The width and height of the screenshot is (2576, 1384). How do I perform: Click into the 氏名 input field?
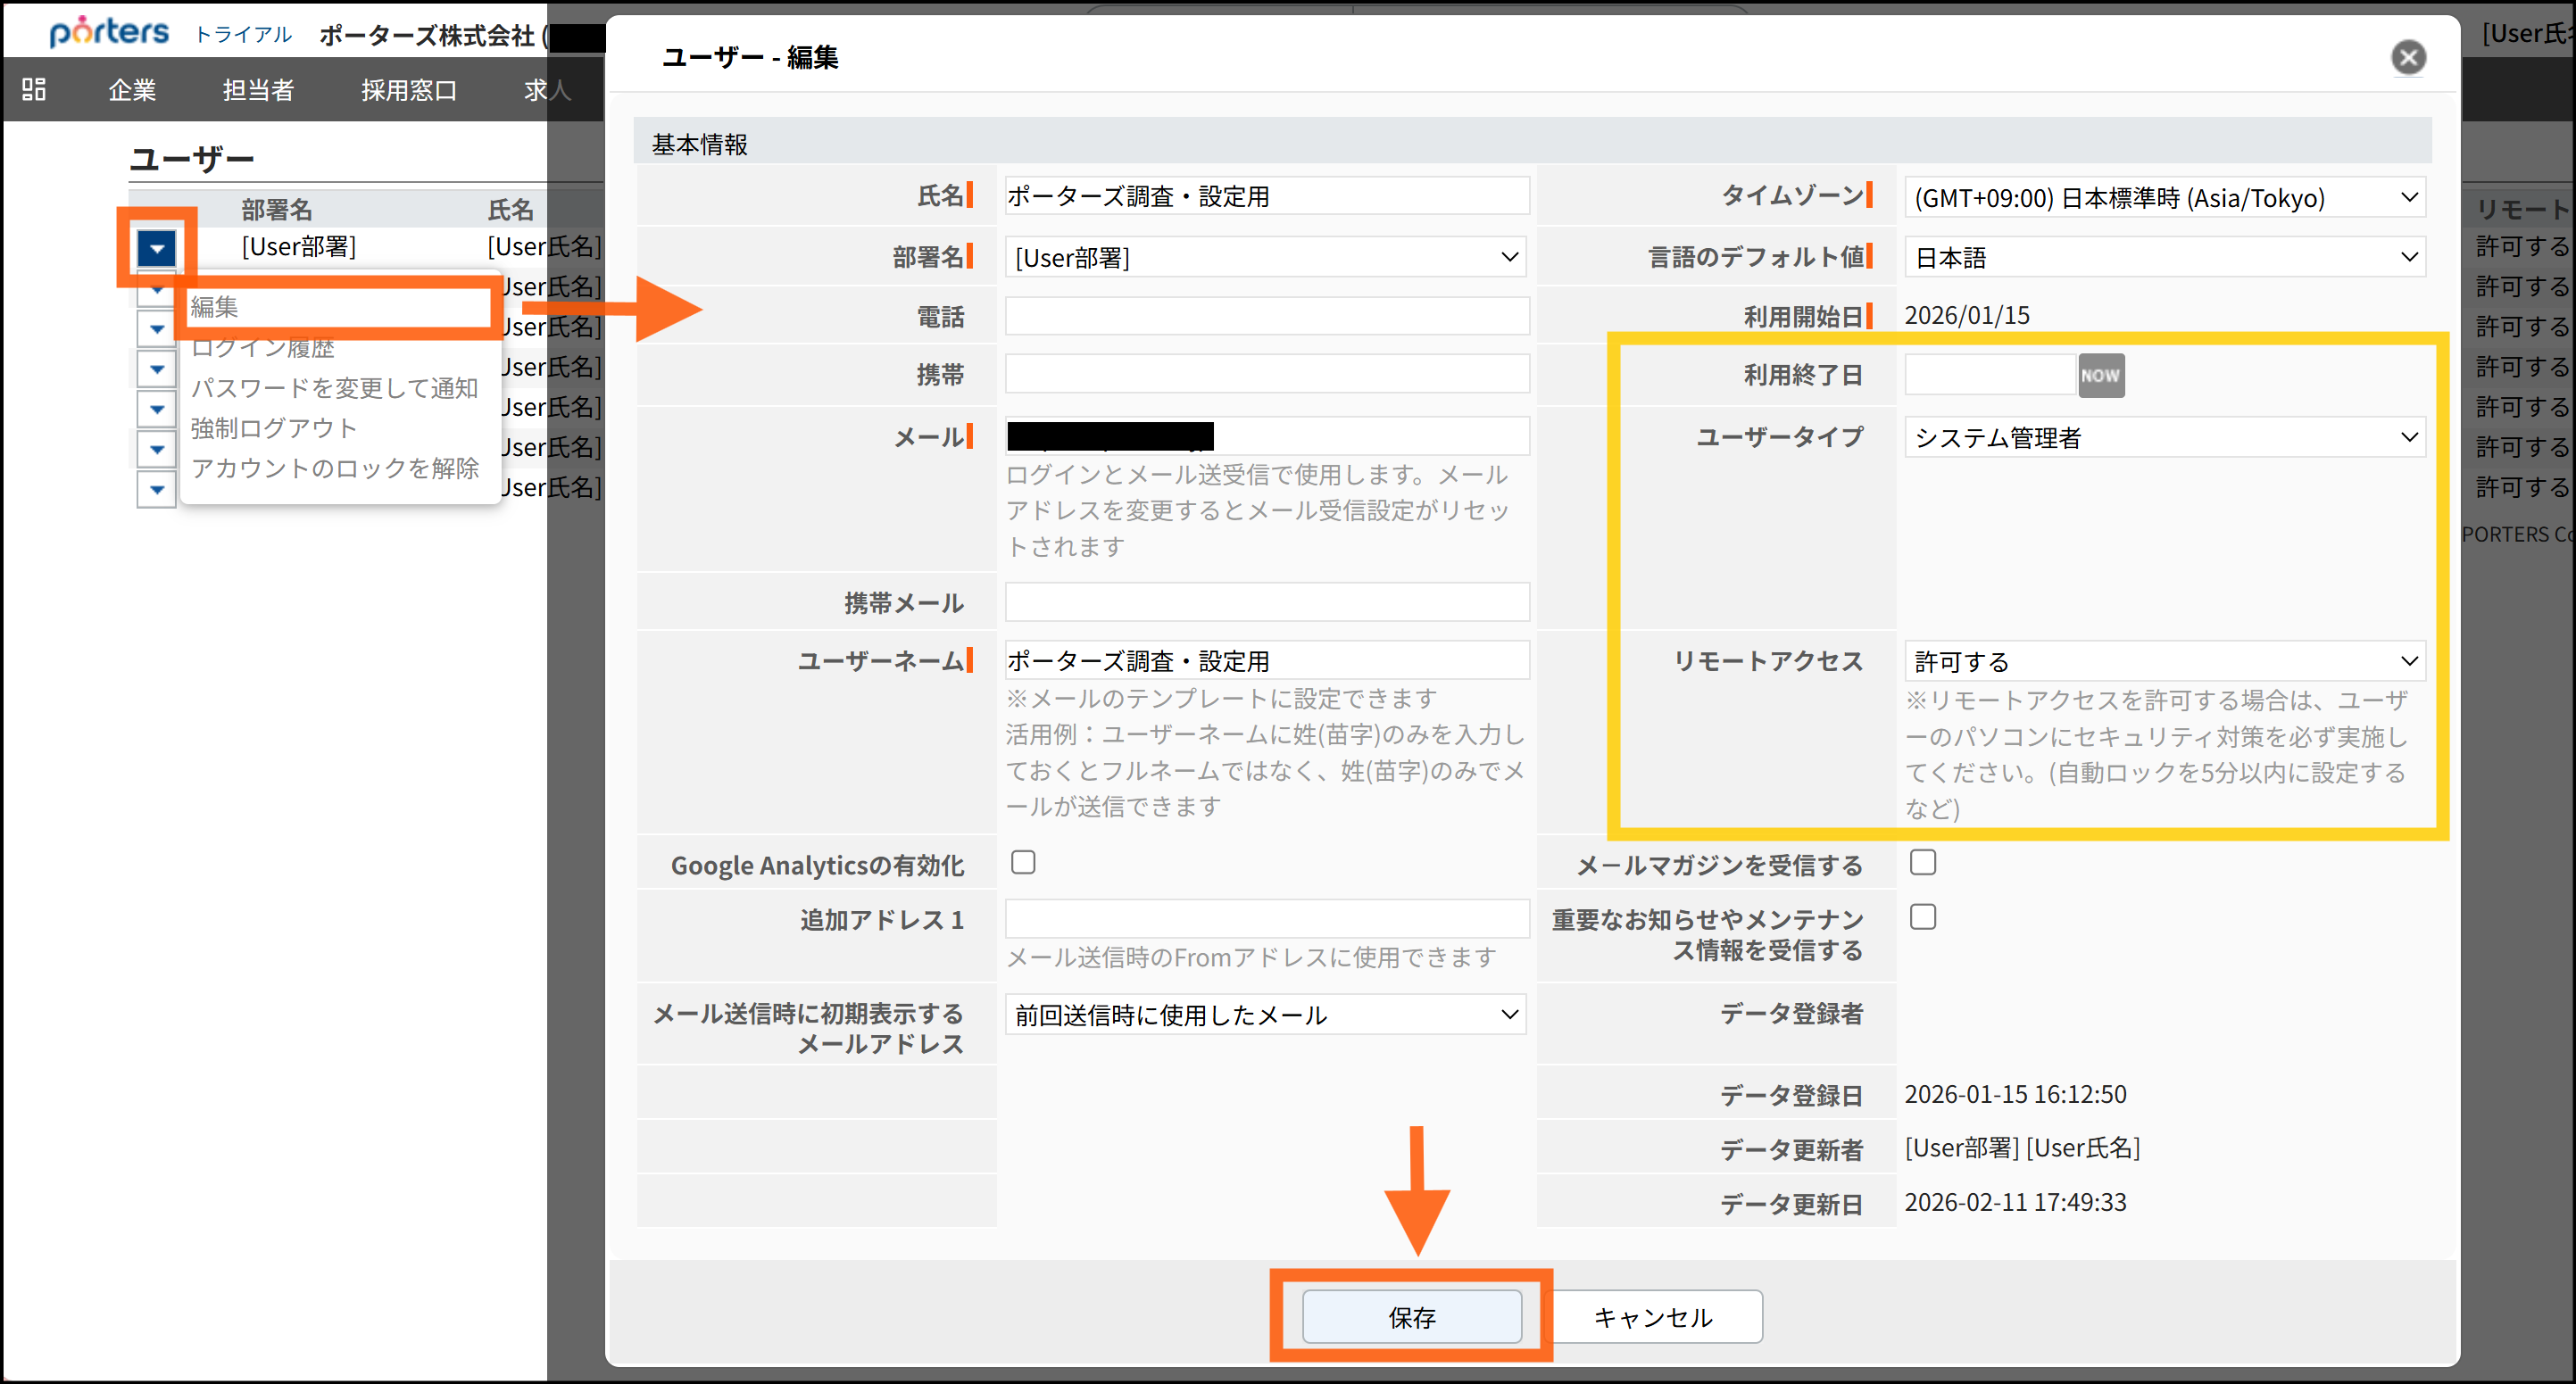(1267, 195)
